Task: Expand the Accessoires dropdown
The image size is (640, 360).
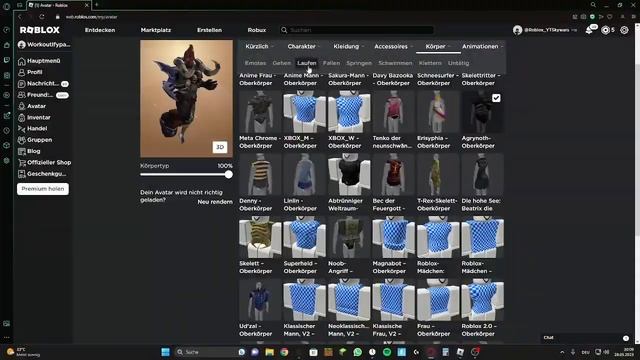Action: tap(393, 47)
